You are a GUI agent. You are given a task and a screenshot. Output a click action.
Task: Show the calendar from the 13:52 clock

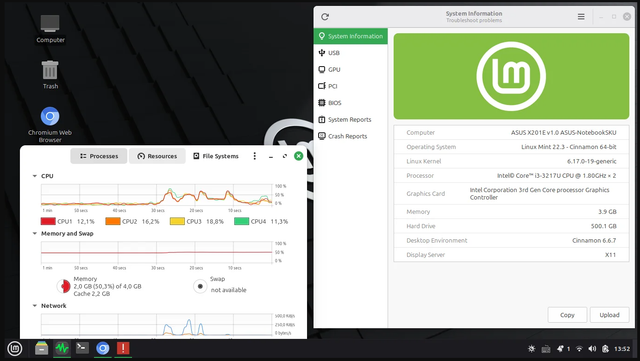[x=622, y=349]
